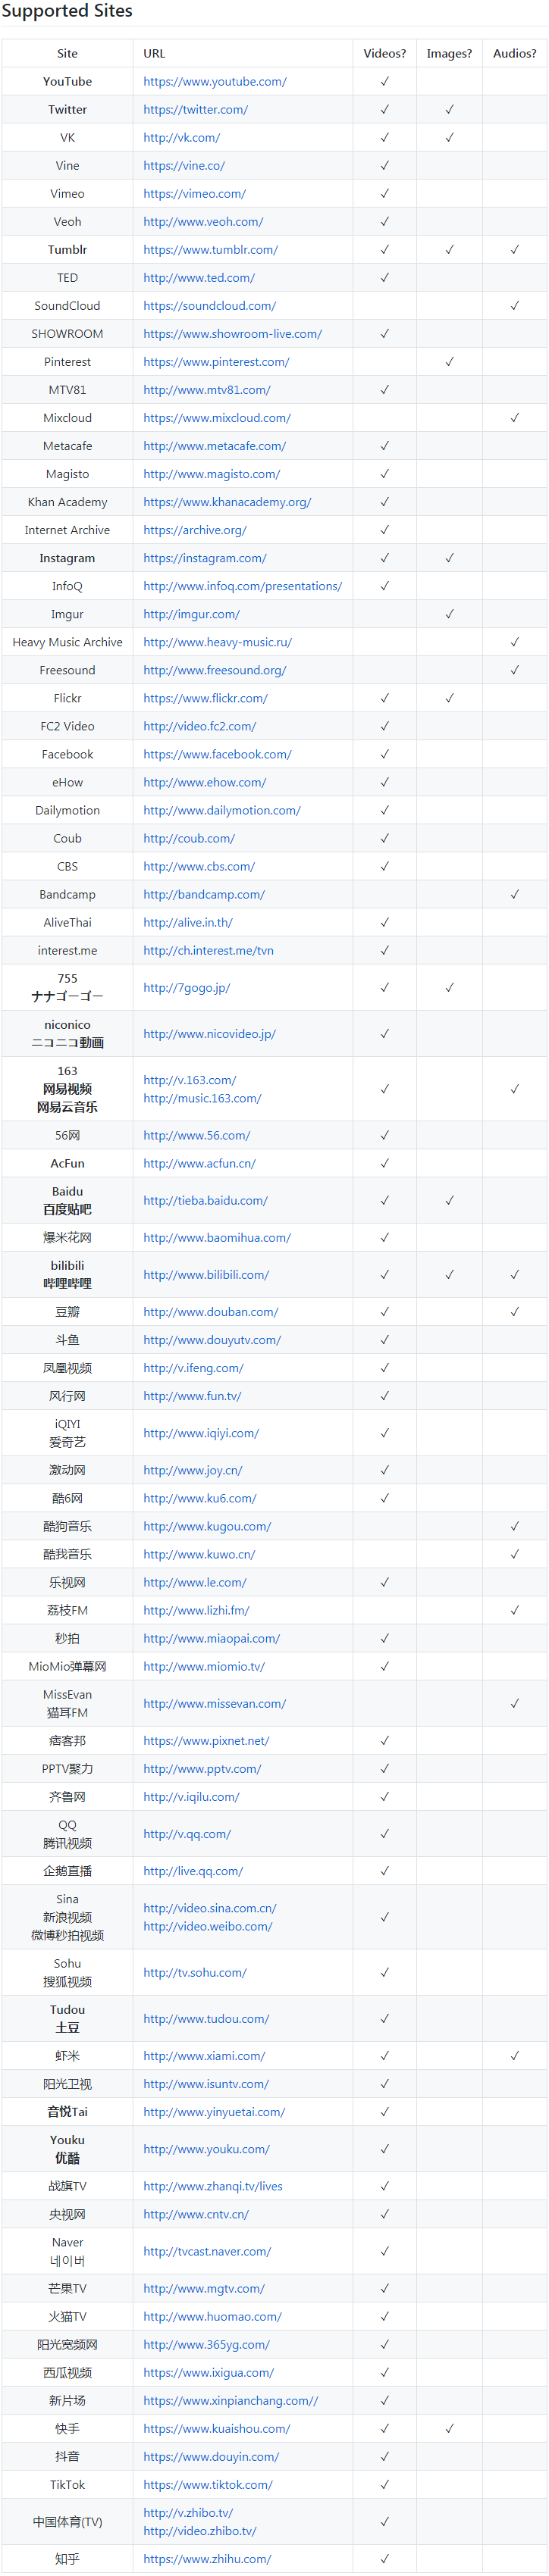Open the Khan Academy URL
Viewport: 549px width, 2576px height.
tap(226, 502)
